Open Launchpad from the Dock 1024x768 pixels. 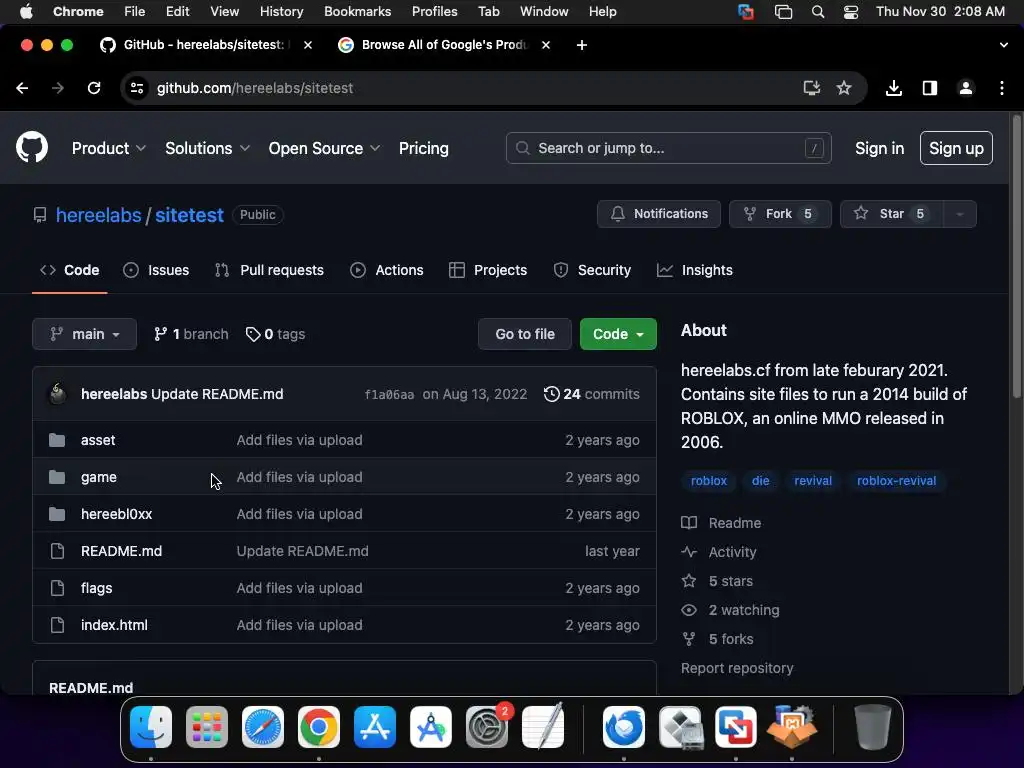coord(207,727)
